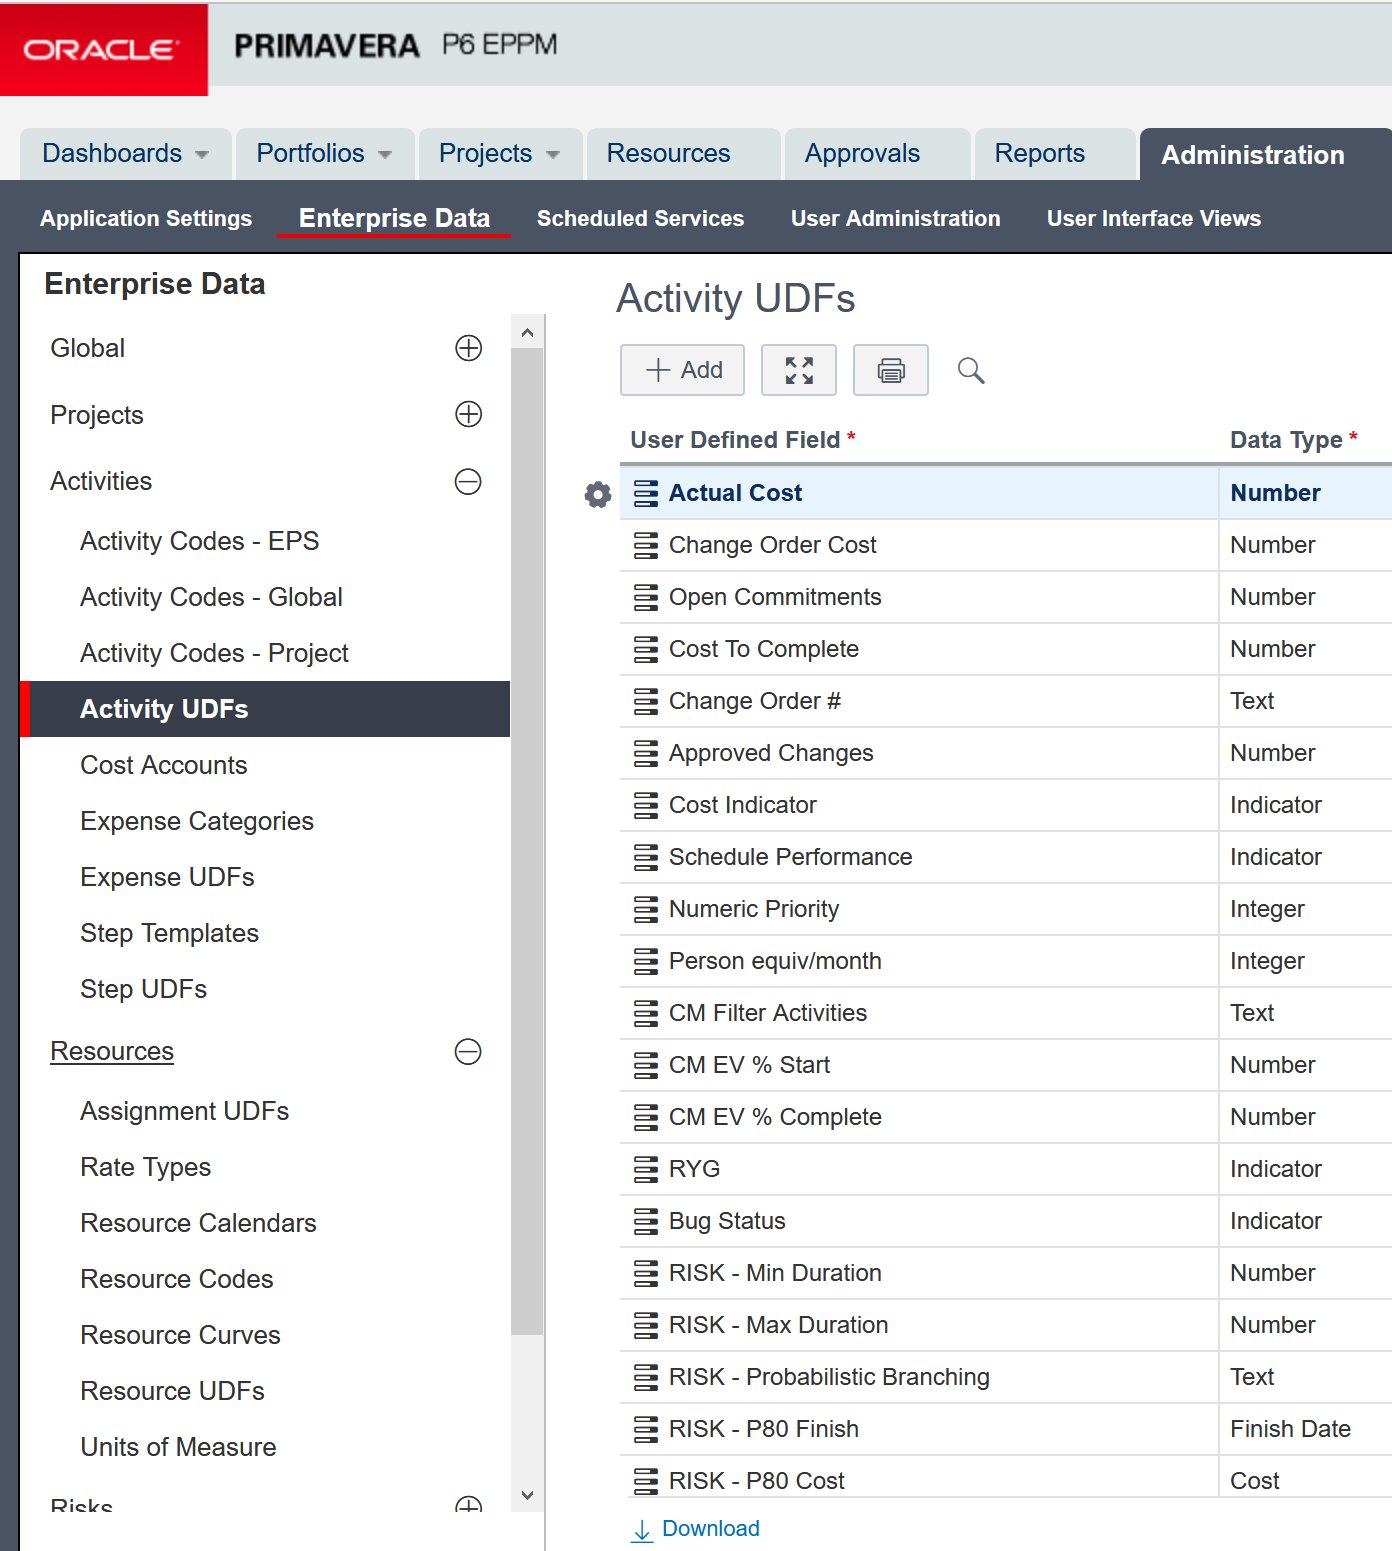Expand the Projects section in sidebar
The width and height of the screenshot is (1392, 1551).
tap(468, 414)
